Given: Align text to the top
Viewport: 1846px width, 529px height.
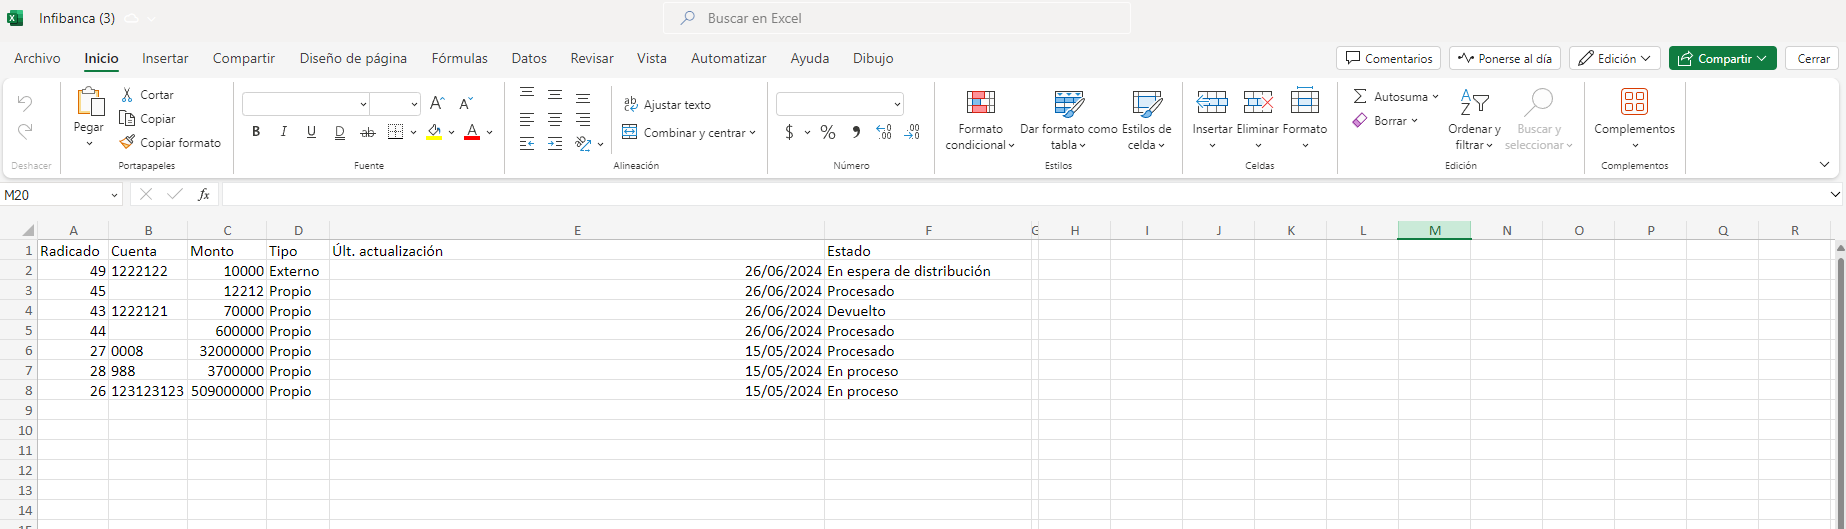Looking at the screenshot, I should pyautogui.click(x=527, y=94).
